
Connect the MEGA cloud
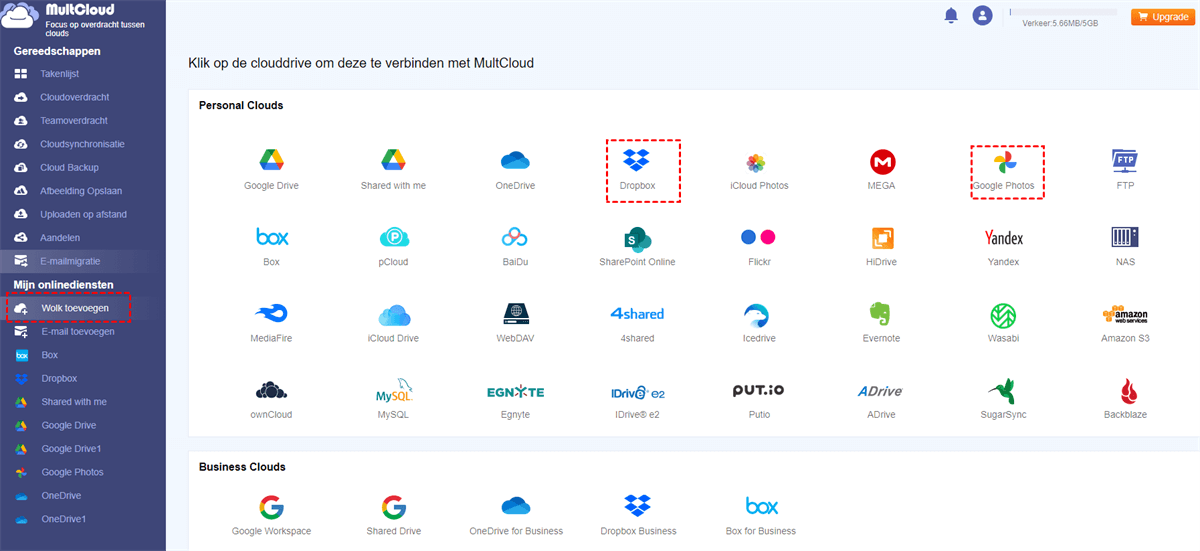point(882,161)
